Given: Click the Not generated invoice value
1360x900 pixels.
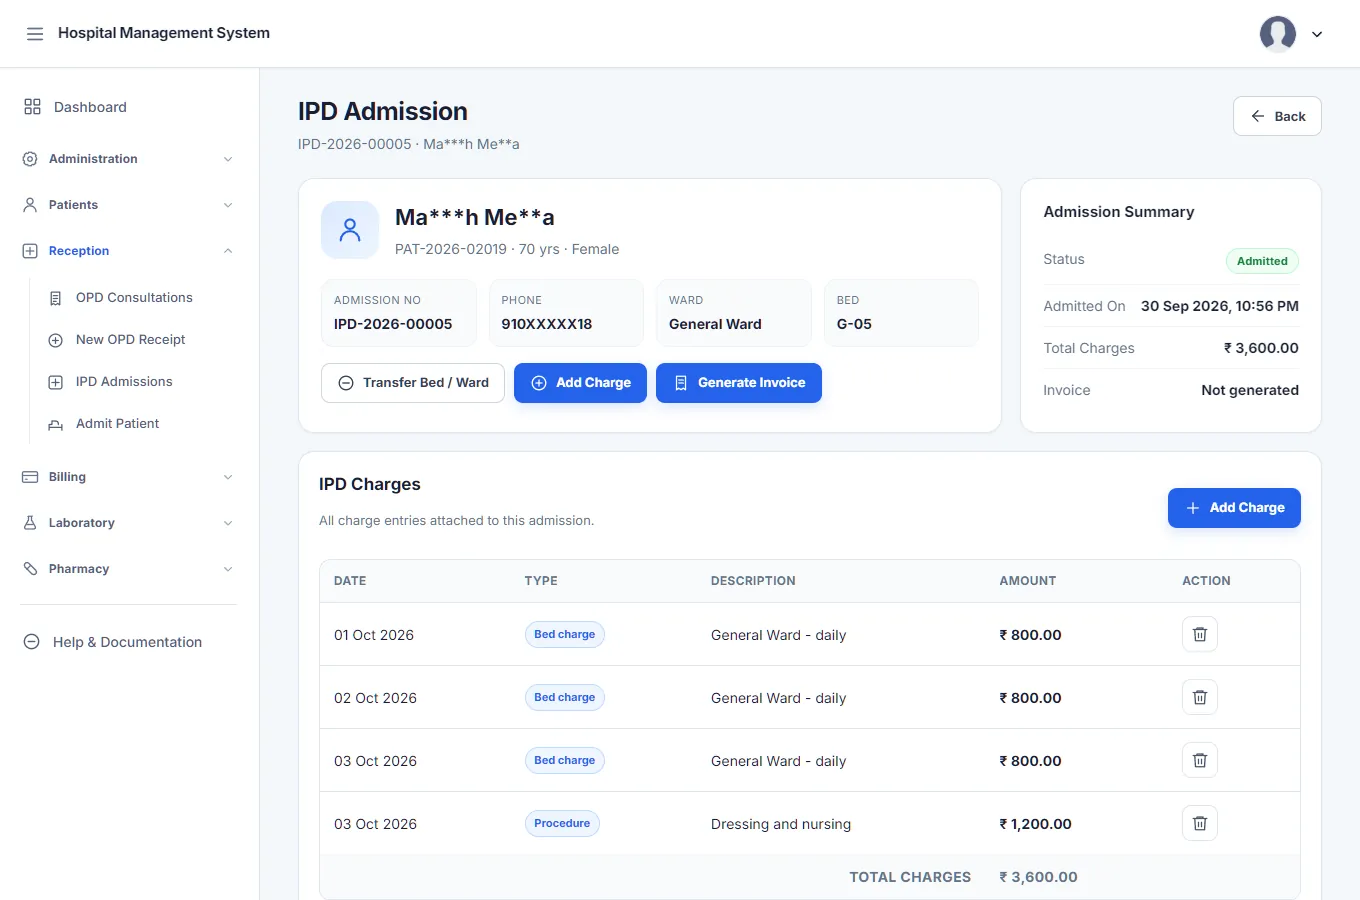Looking at the screenshot, I should 1250,390.
